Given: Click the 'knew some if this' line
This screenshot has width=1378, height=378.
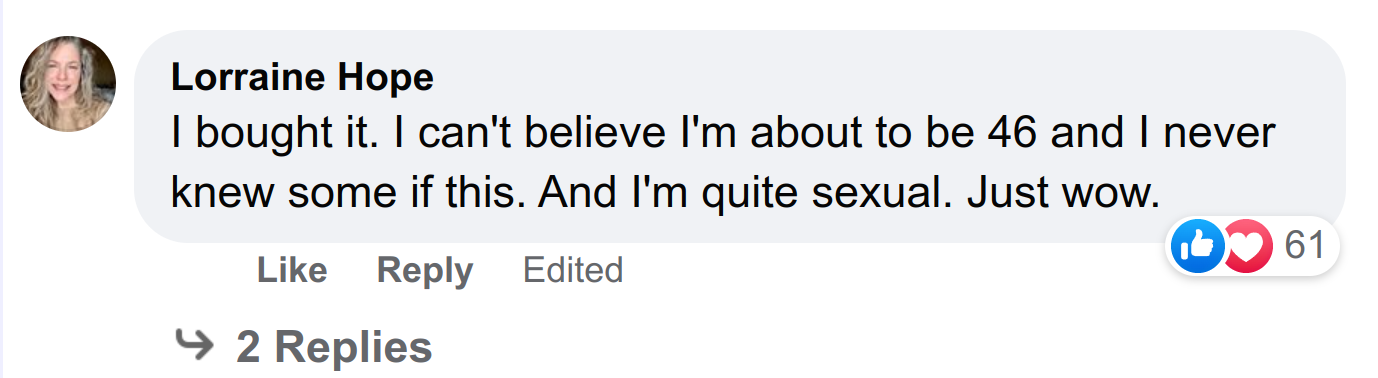Looking at the screenshot, I should 350,191.
